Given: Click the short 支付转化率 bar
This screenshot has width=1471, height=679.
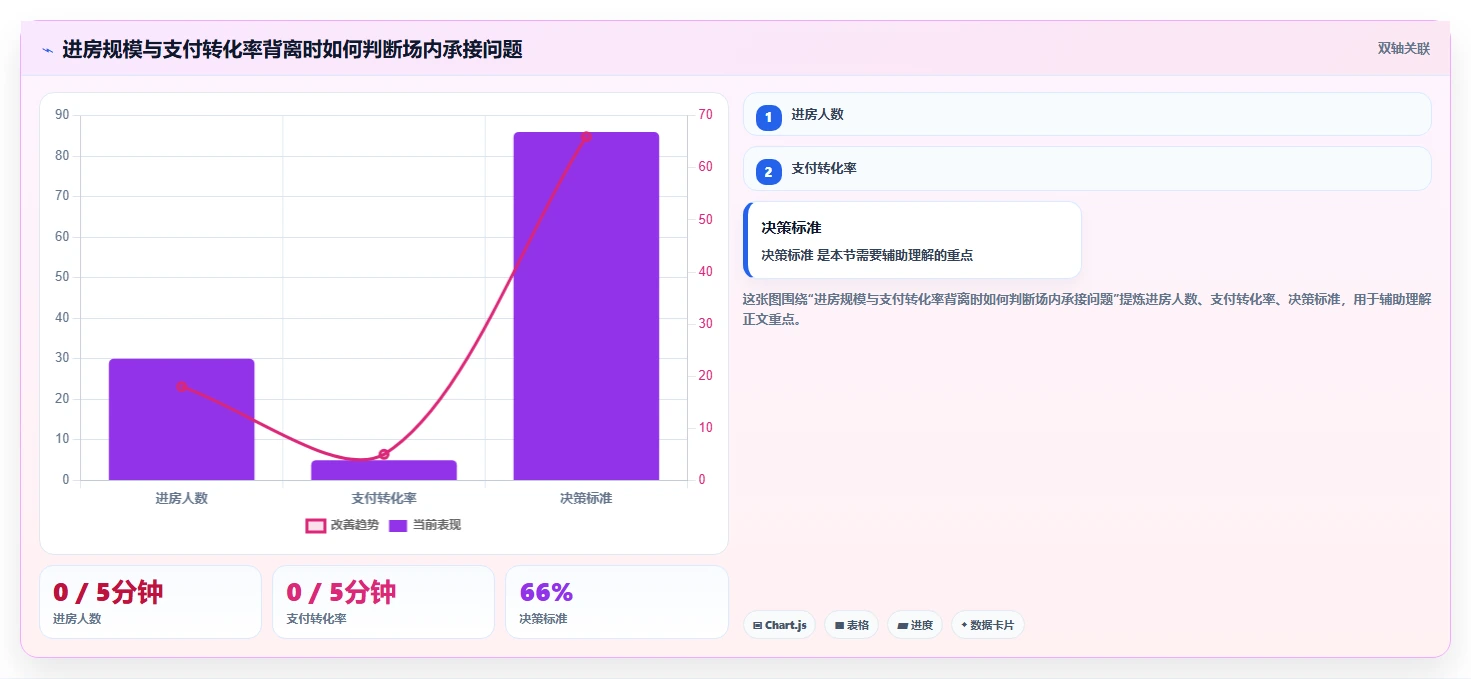Looking at the screenshot, I should point(384,470).
